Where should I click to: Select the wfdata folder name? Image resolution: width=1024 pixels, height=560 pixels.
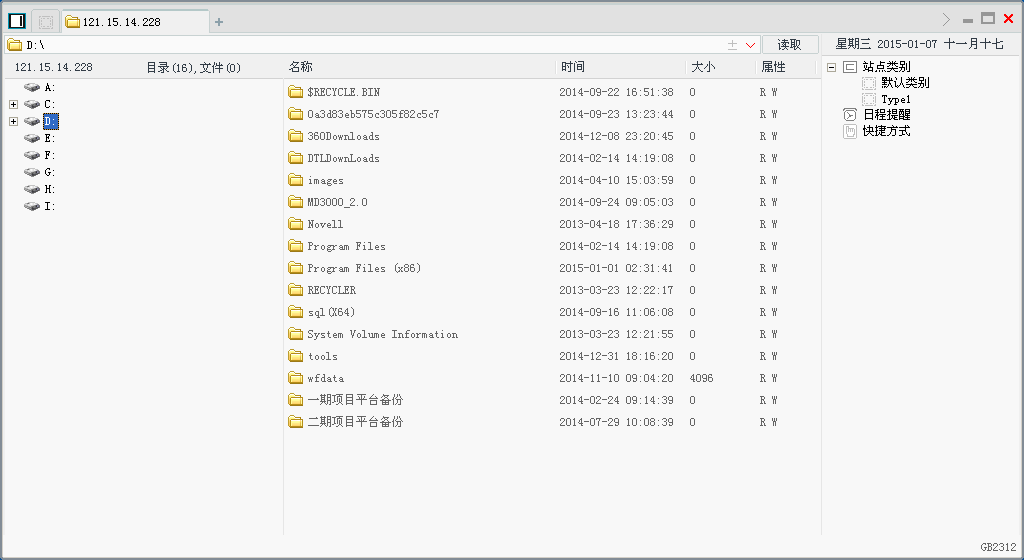click(326, 379)
